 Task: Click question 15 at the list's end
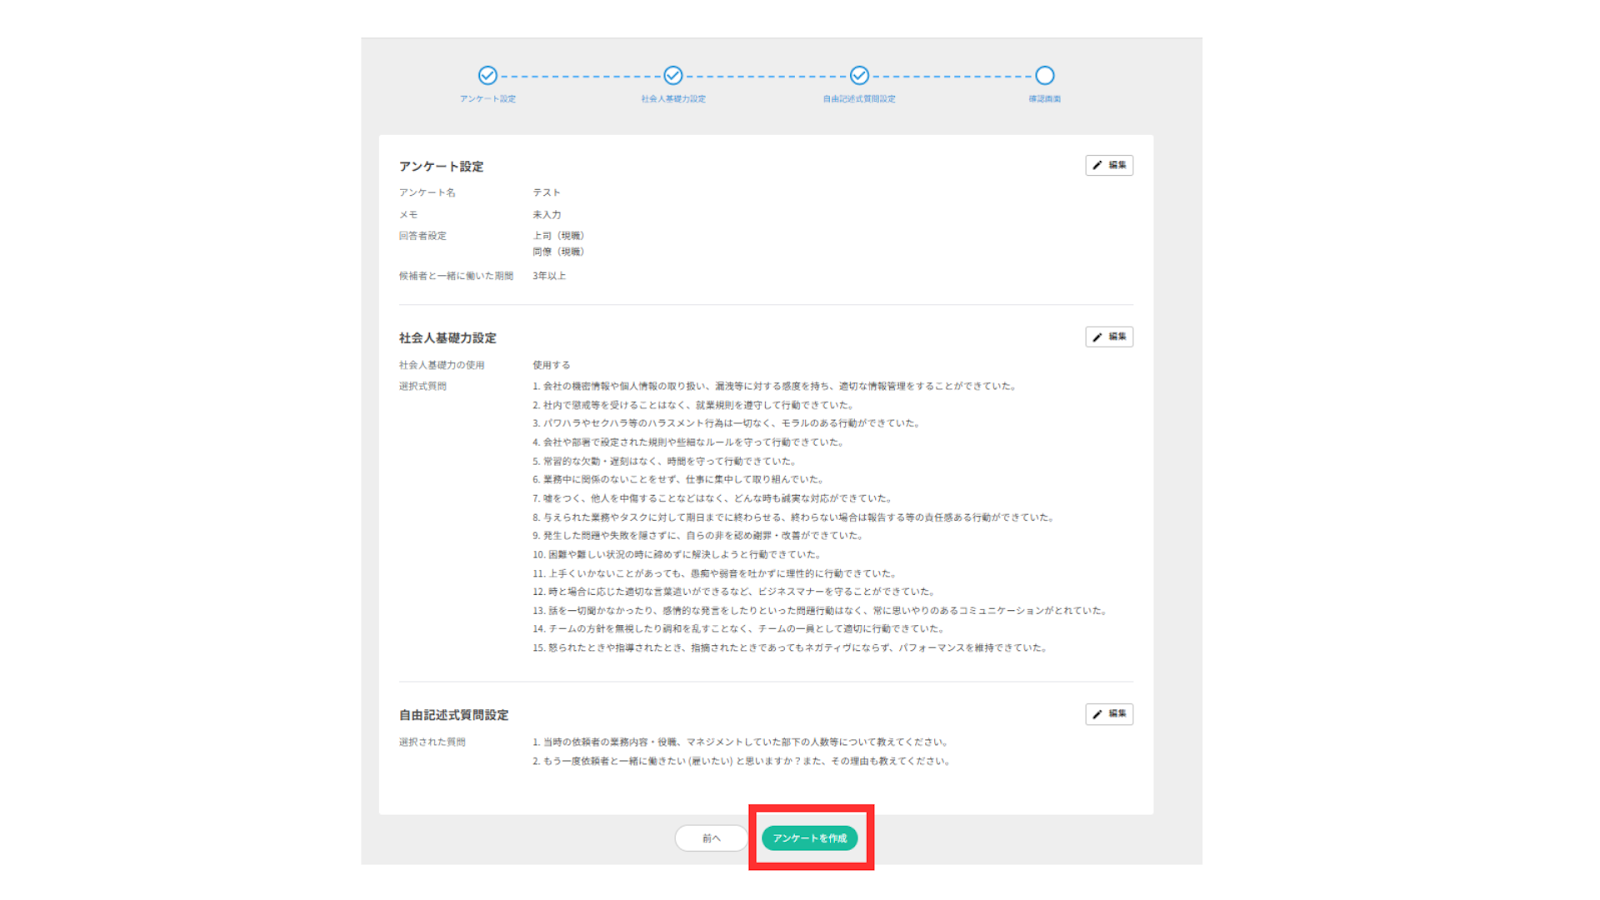790,648
